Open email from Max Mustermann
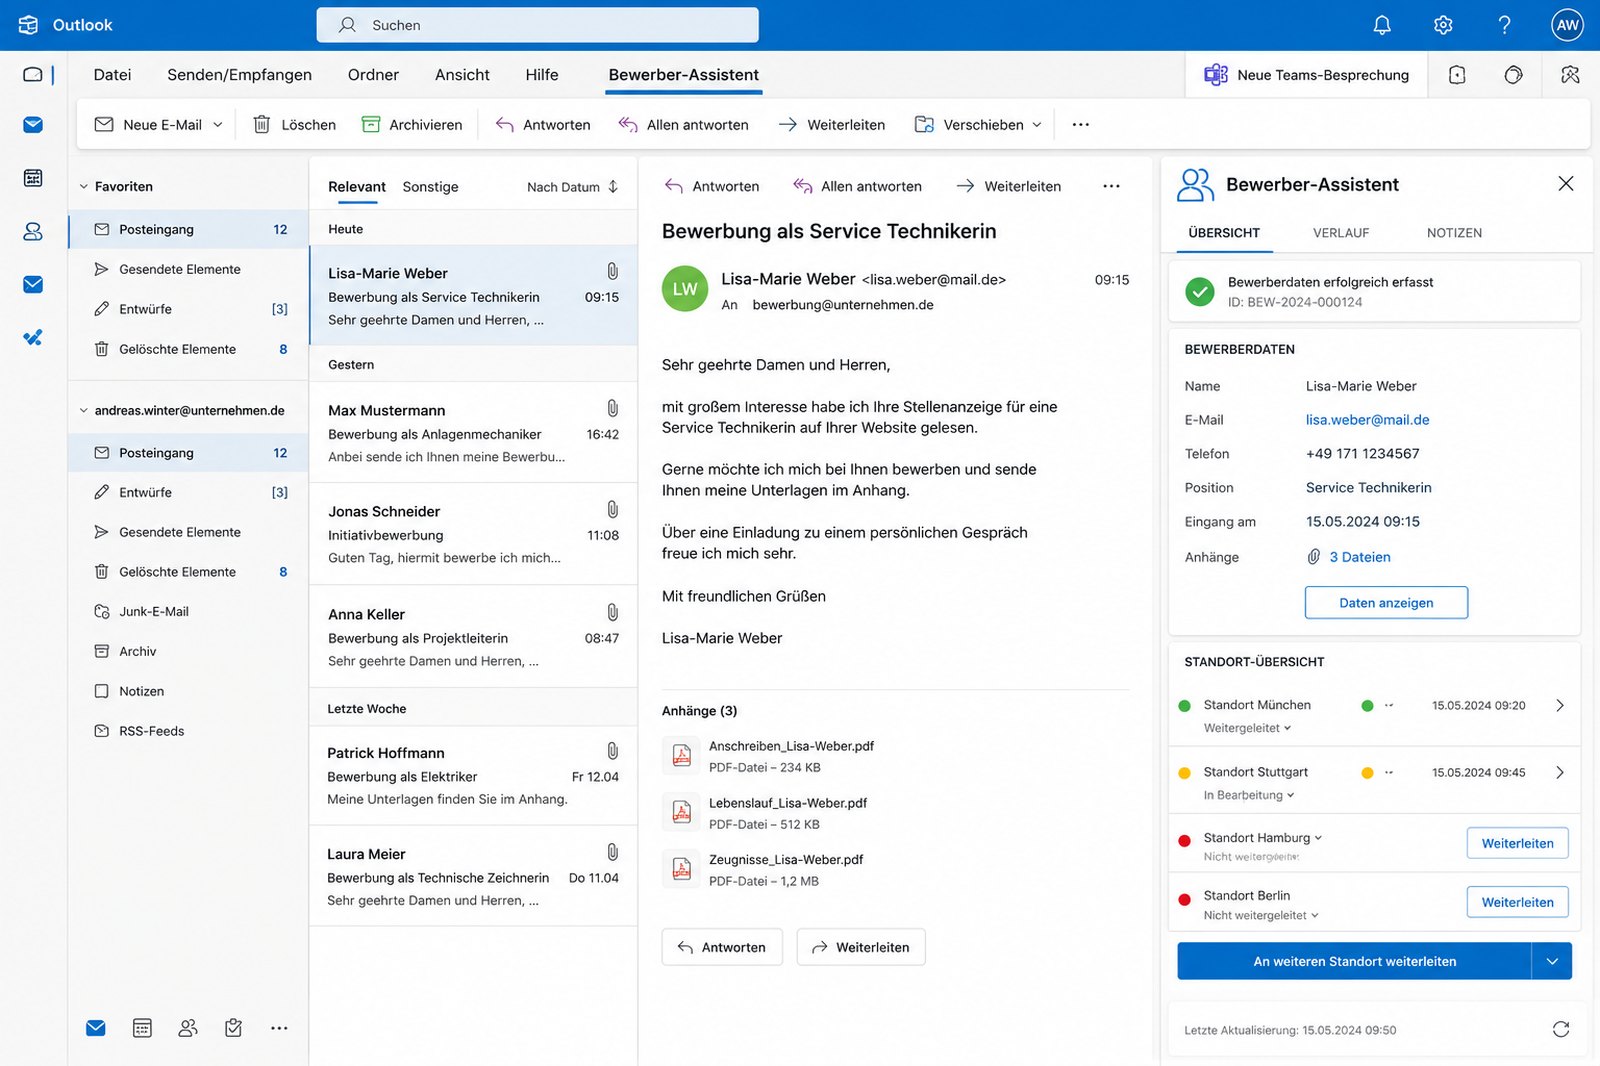The image size is (1600, 1066). click(474, 433)
